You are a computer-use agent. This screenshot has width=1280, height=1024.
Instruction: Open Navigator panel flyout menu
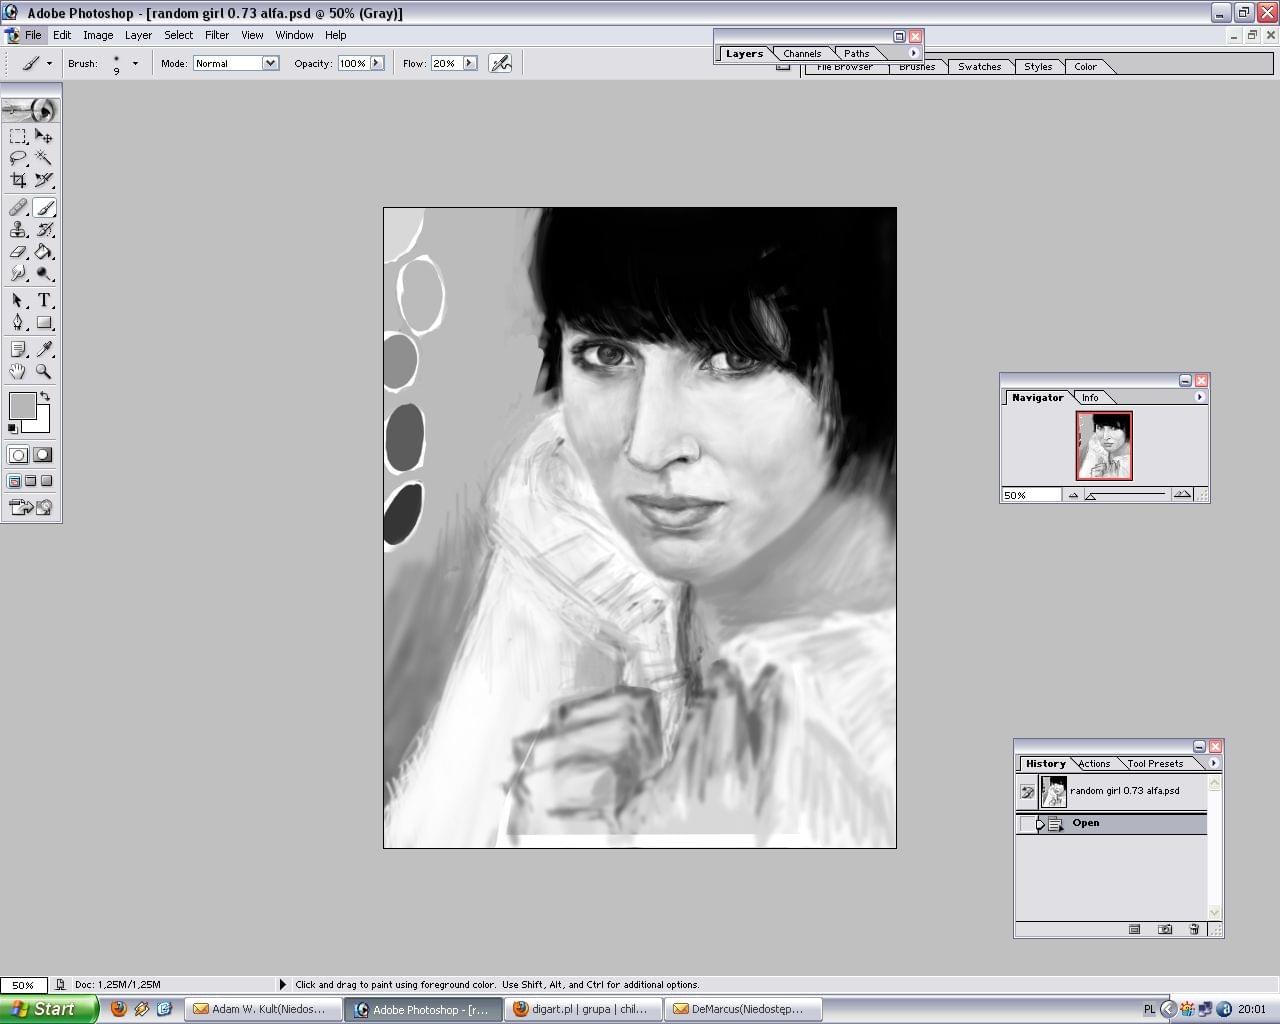pyautogui.click(x=1200, y=397)
